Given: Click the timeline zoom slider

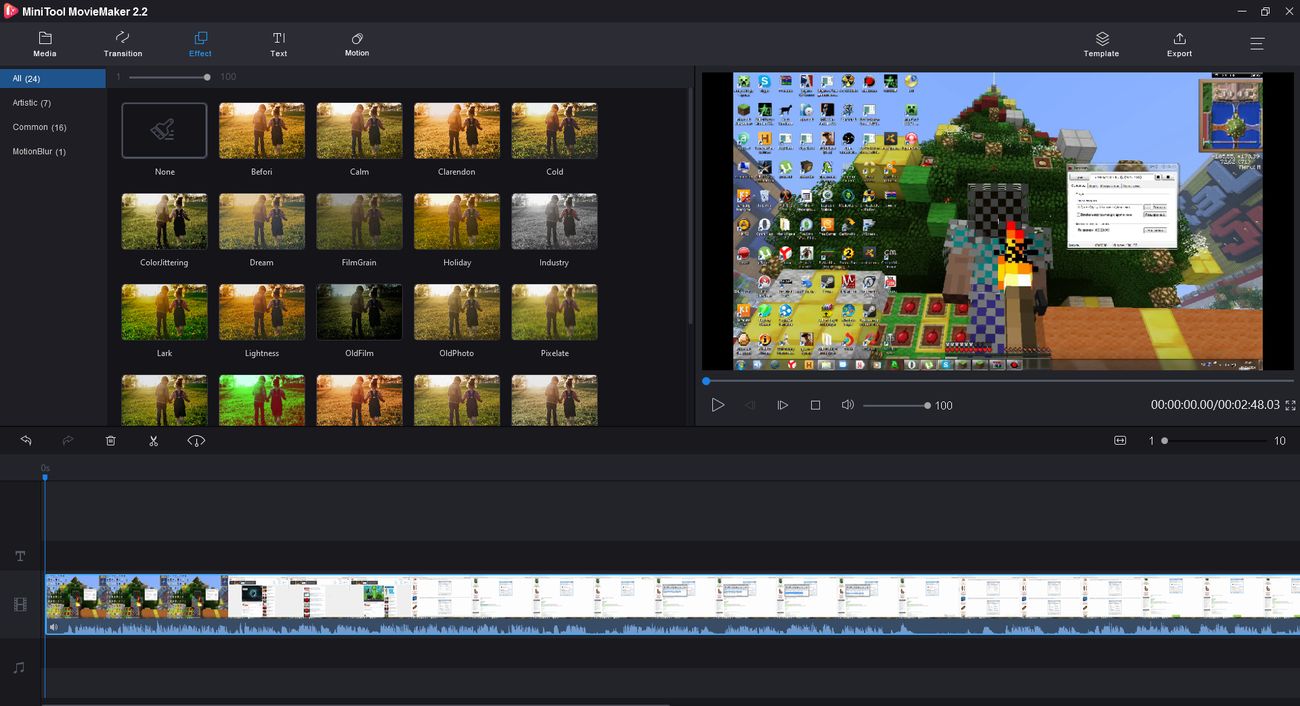Looking at the screenshot, I should click(x=1215, y=440).
